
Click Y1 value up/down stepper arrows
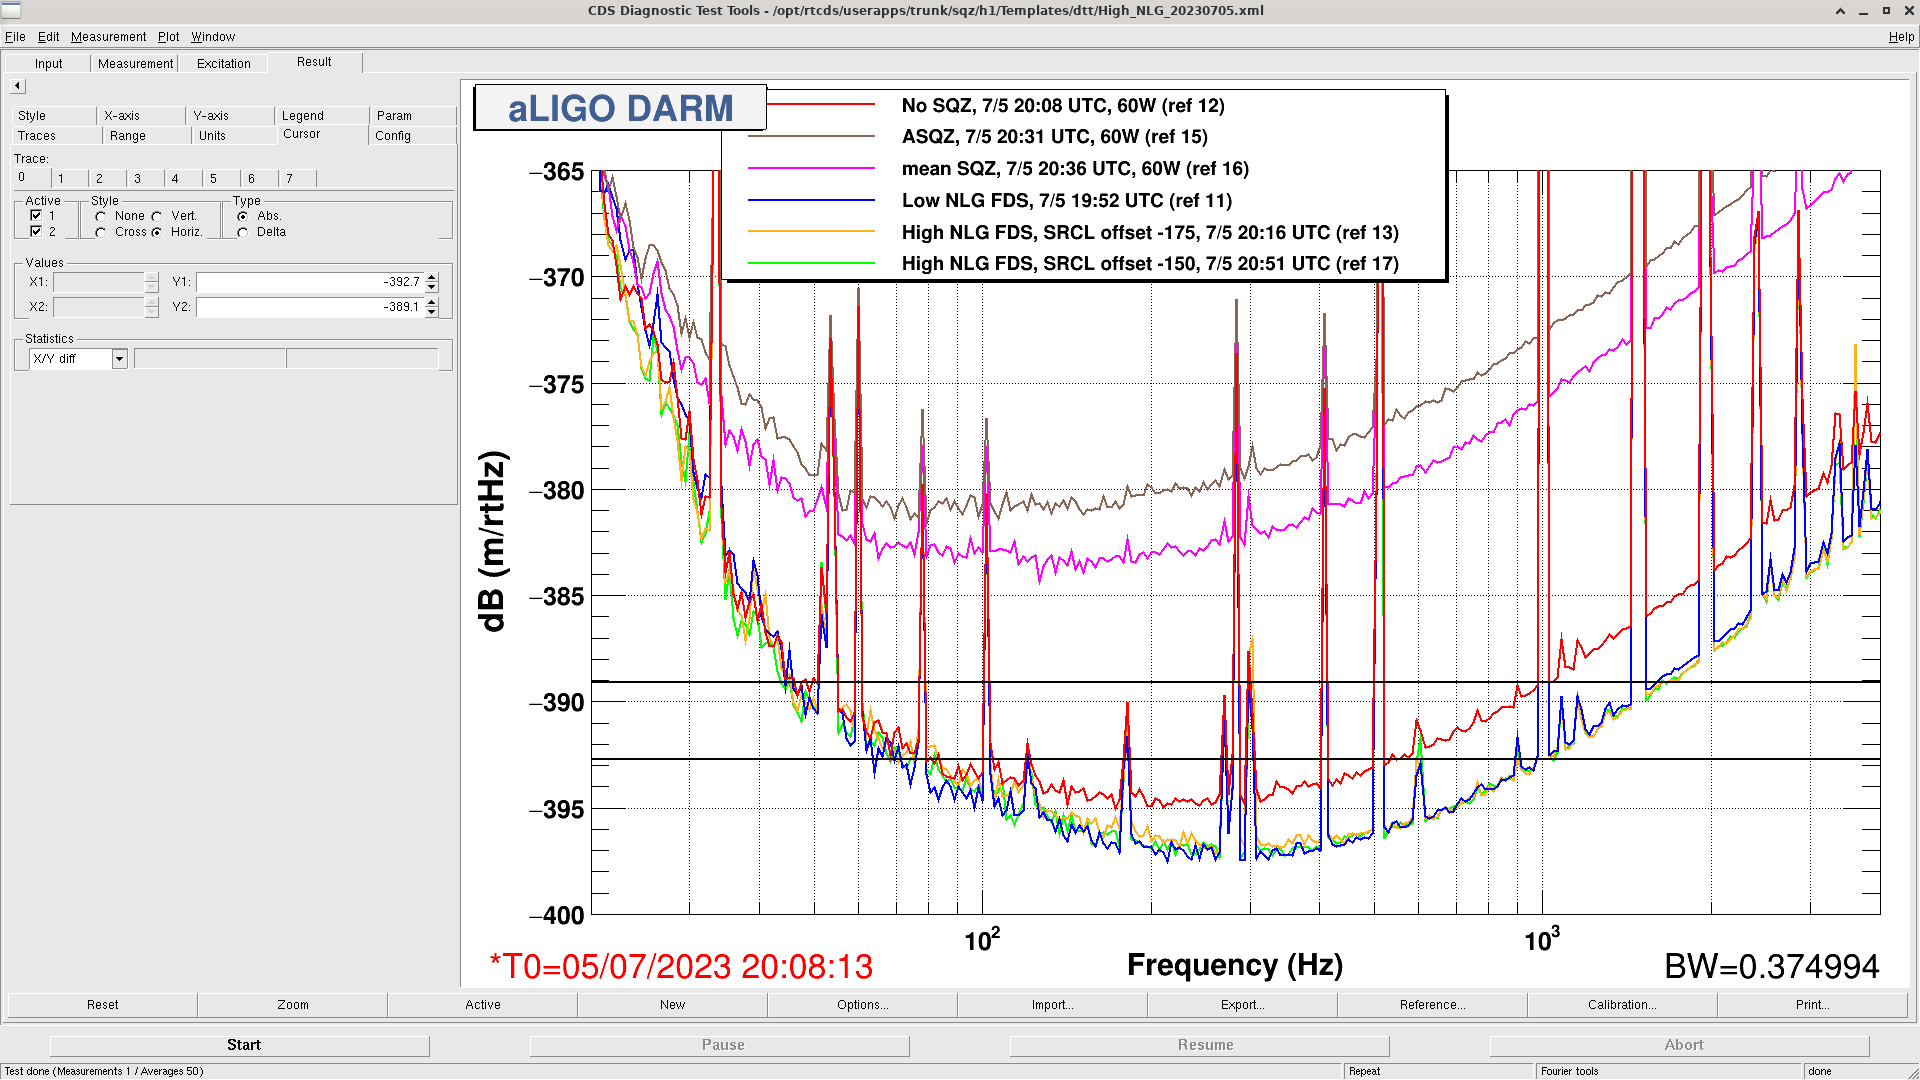432,282
